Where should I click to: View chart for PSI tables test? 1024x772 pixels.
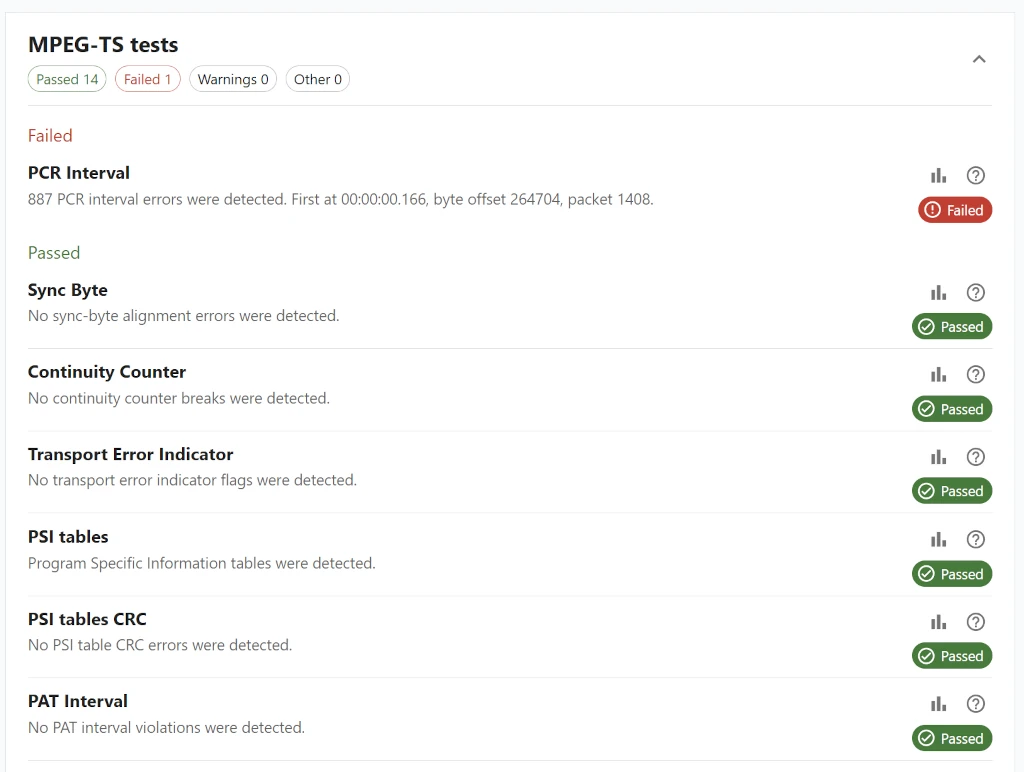(938, 540)
